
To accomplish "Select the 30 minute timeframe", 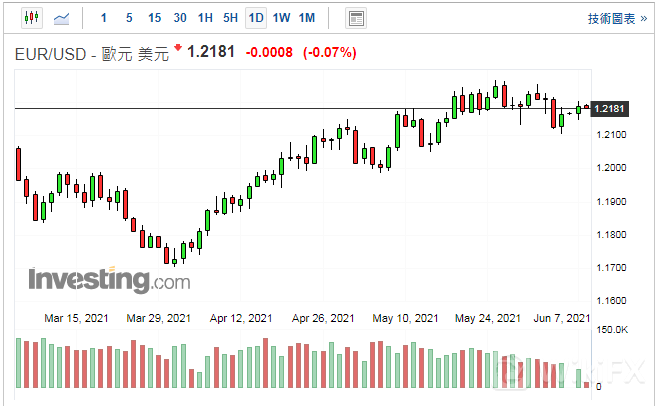I will click(179, 18).
